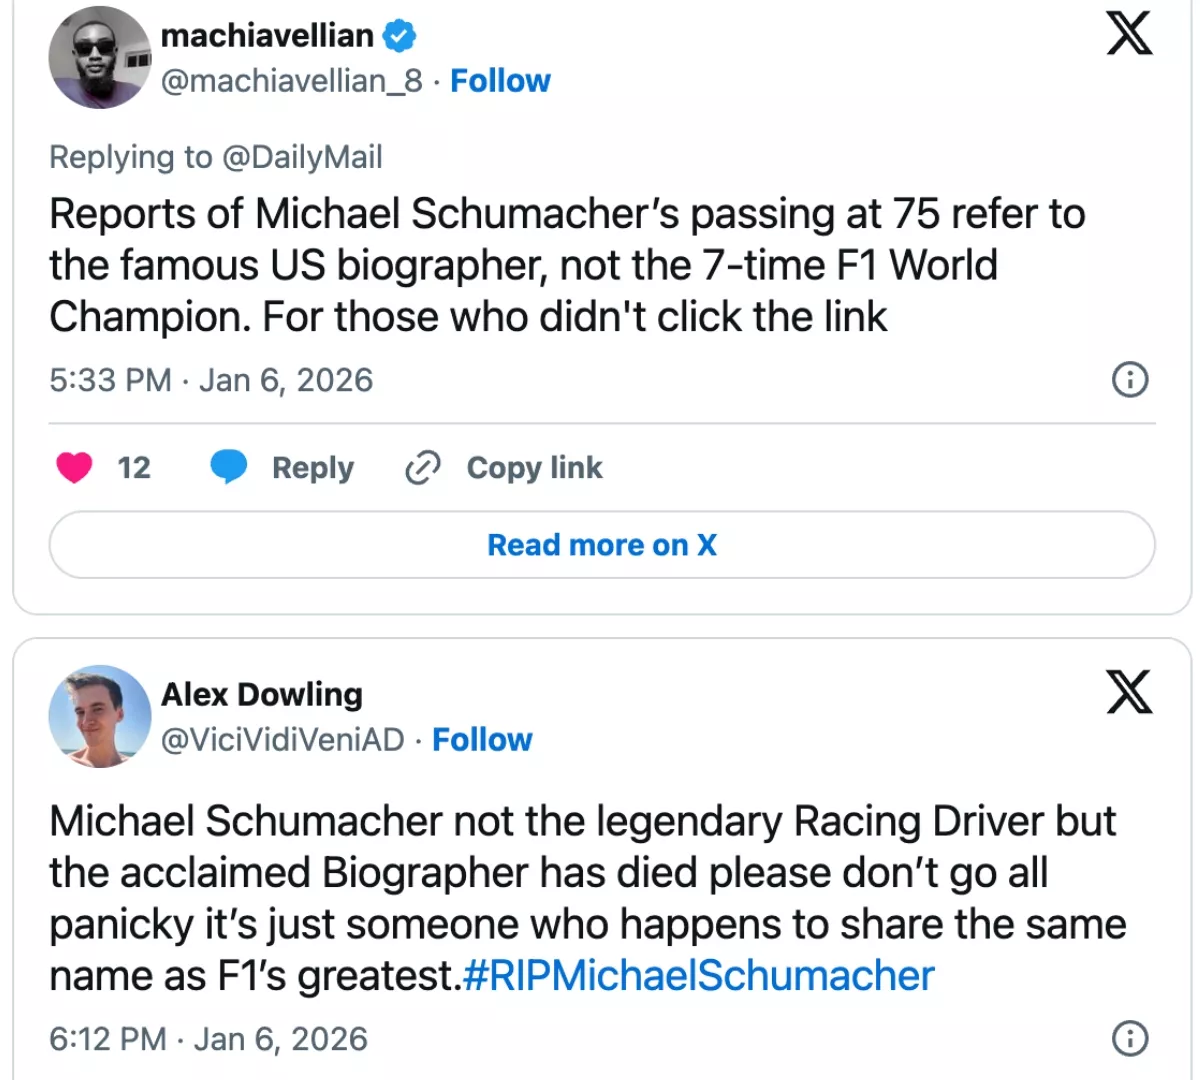Click the blue reply speech bubble icon

pyautogui.click(x=229, y=467)
